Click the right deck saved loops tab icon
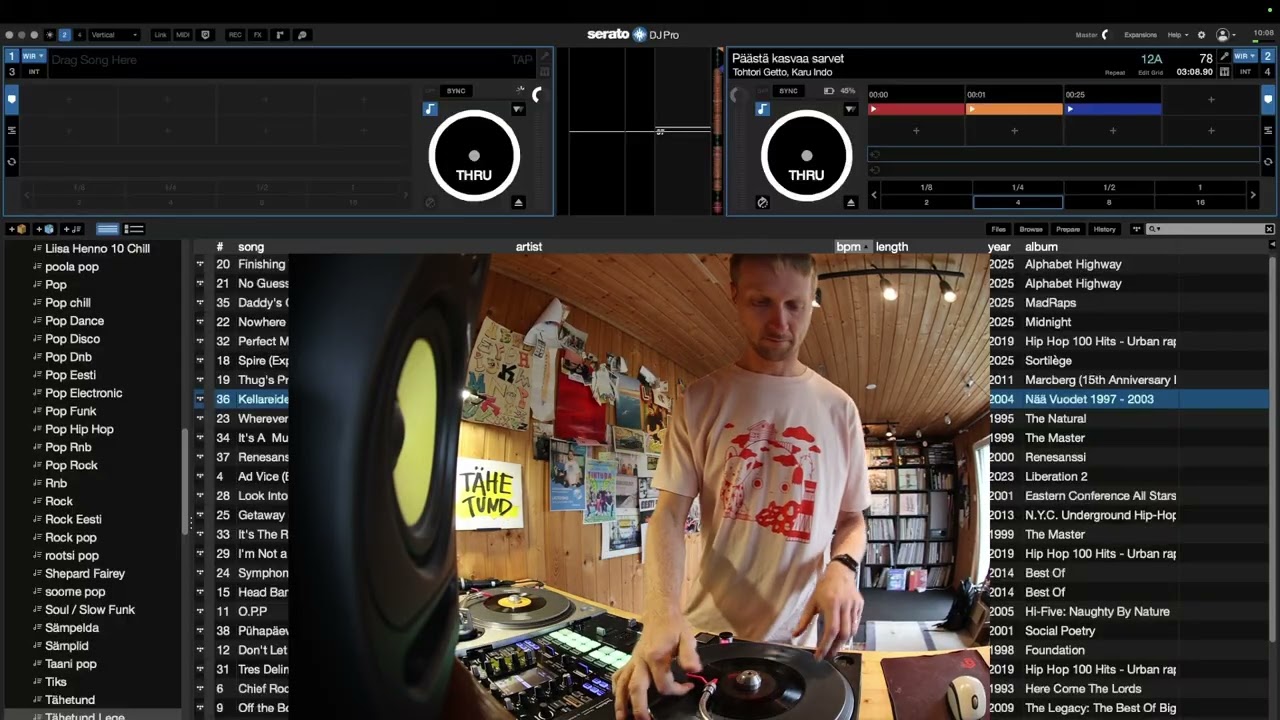This screenshot has height=720, width=1280. [1268, 130]
